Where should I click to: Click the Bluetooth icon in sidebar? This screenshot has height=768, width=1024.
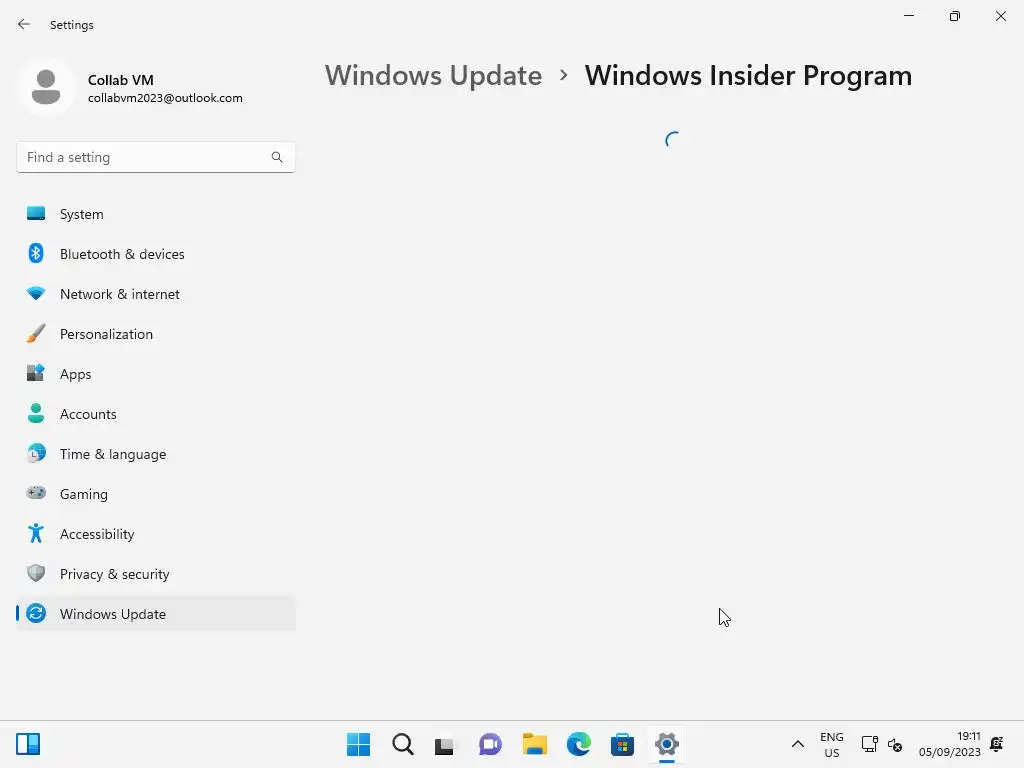click(x=36, y=253)
